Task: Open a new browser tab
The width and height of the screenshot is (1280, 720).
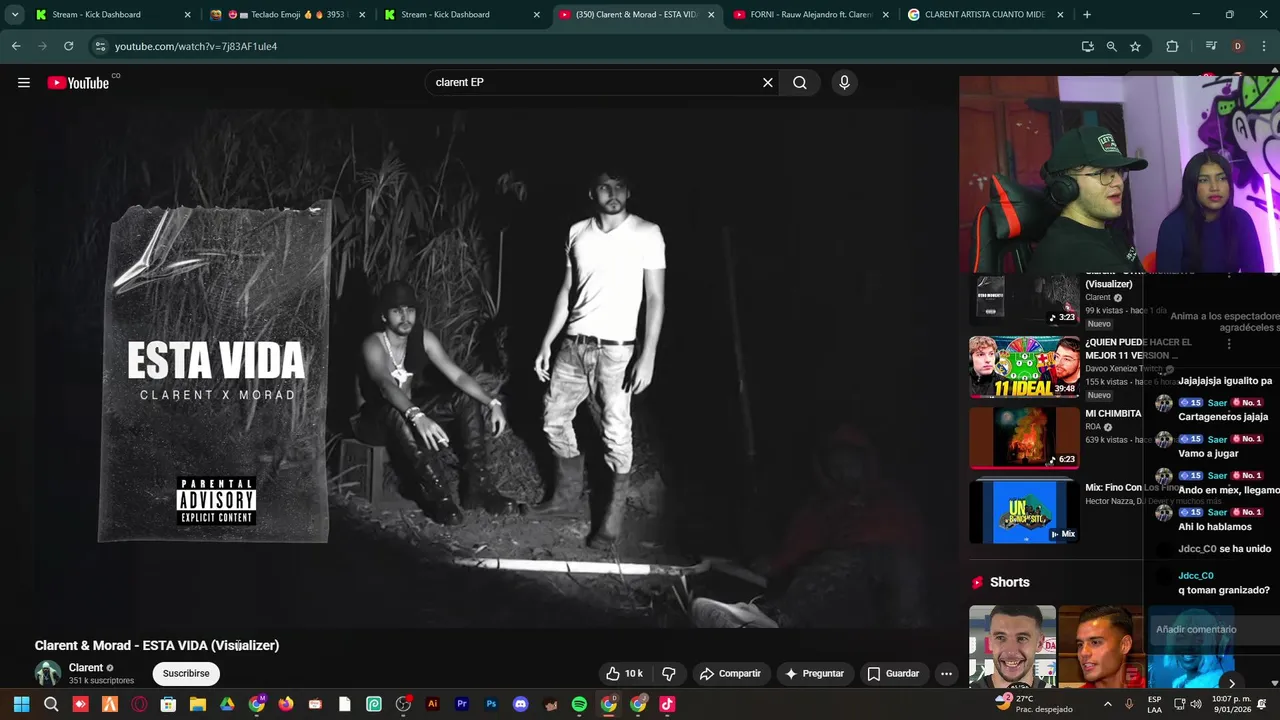Action: tap(1087, 15)
